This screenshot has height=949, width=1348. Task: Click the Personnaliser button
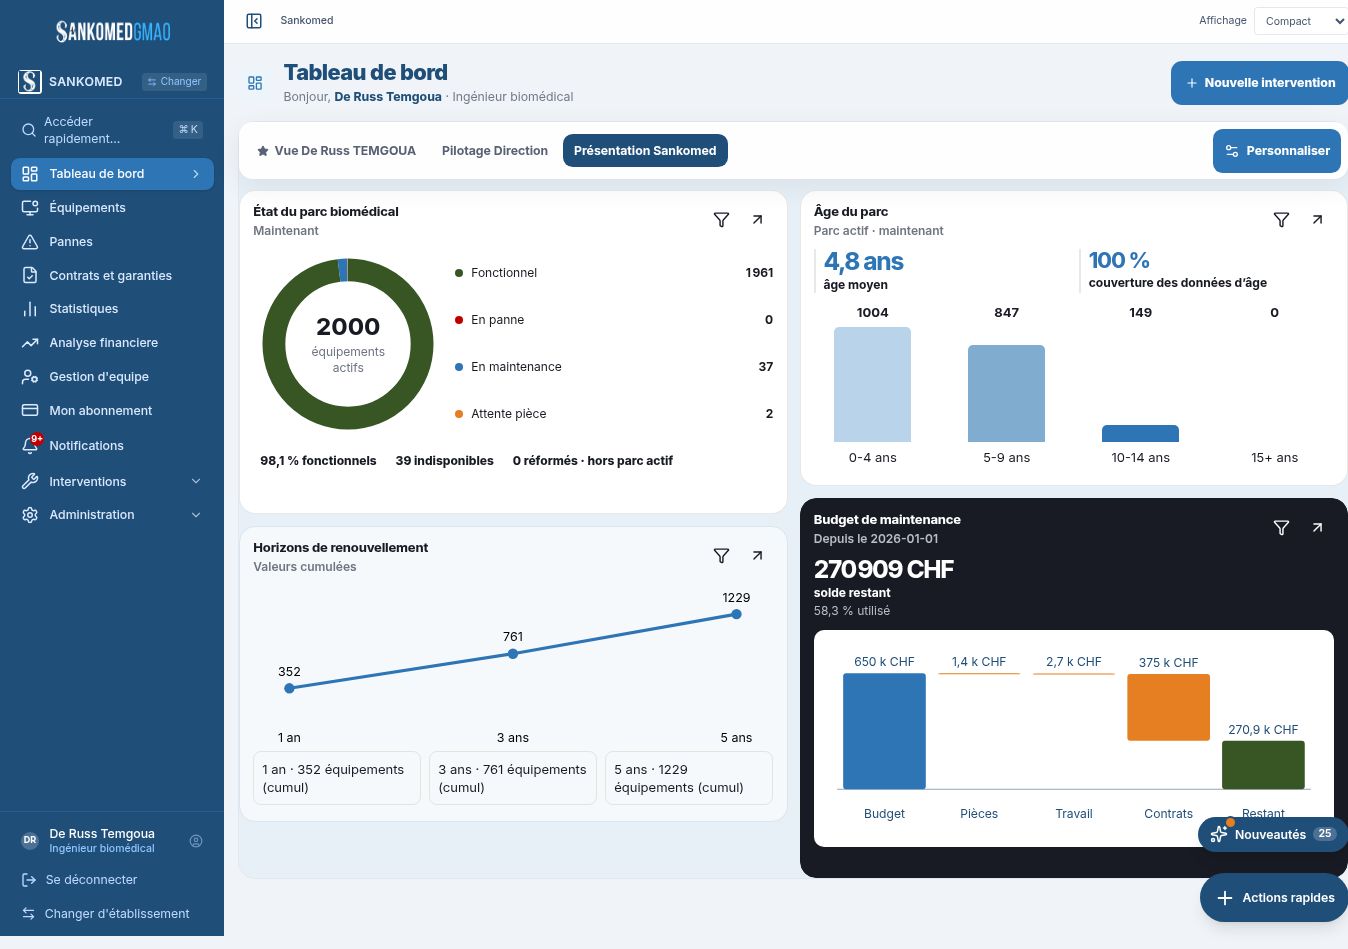(1277, 151)
